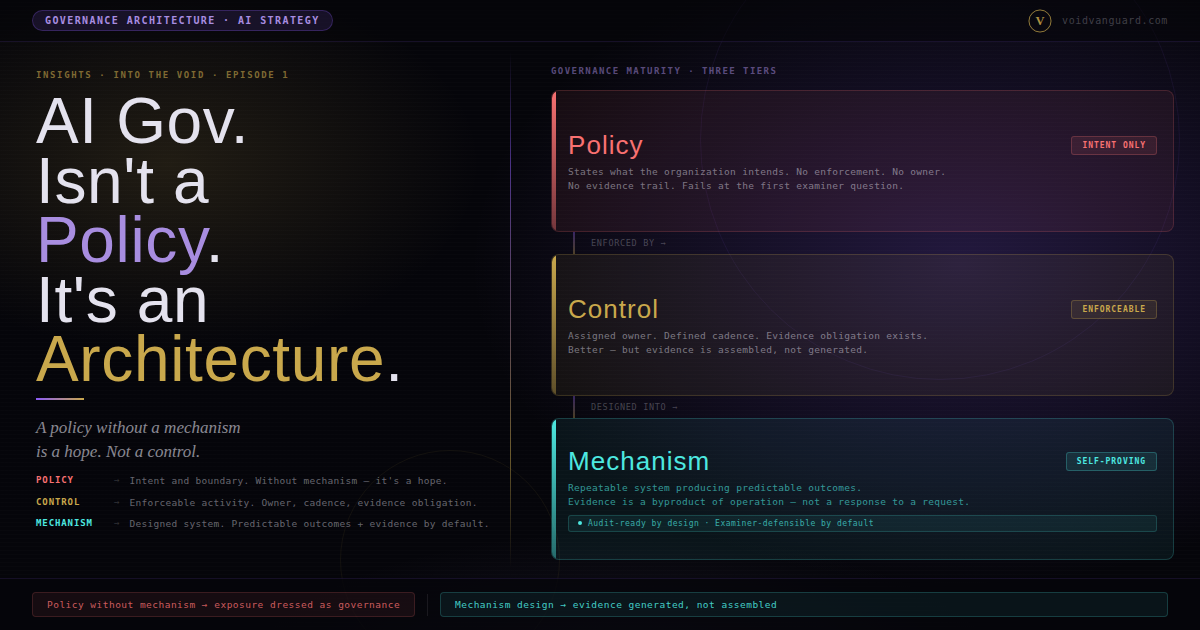The width and height of the screenshot is (1200, 630).
Task: Click 'Enforceable activity. Owner, cadence' legend description
Action: click(303, 503)
